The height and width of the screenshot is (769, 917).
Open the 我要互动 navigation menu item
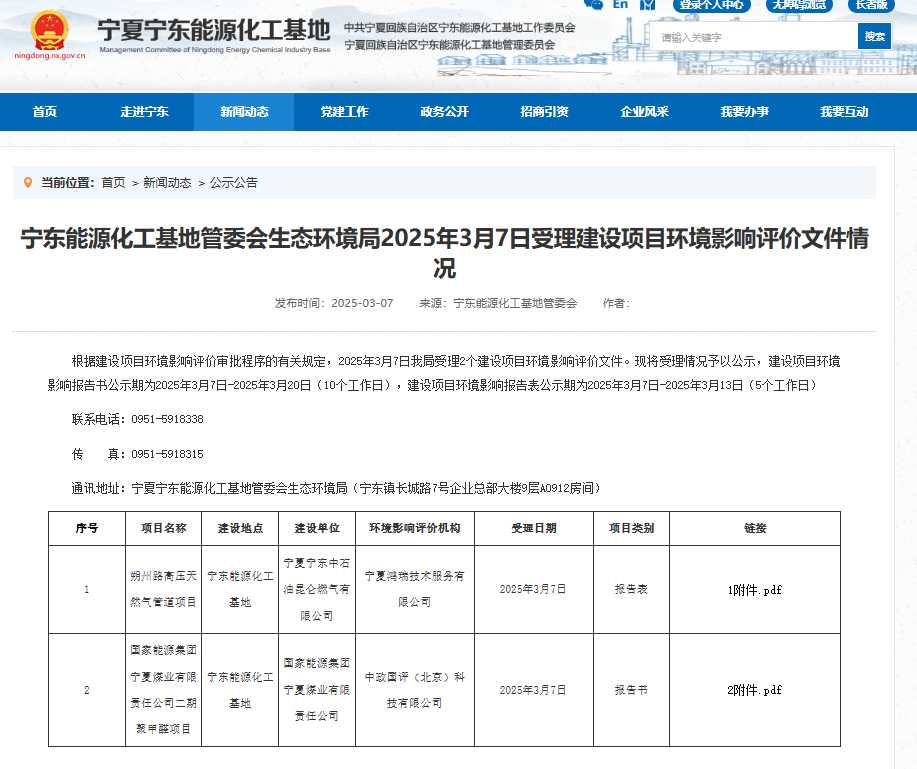pyautogui.click(x=844, y=112)
